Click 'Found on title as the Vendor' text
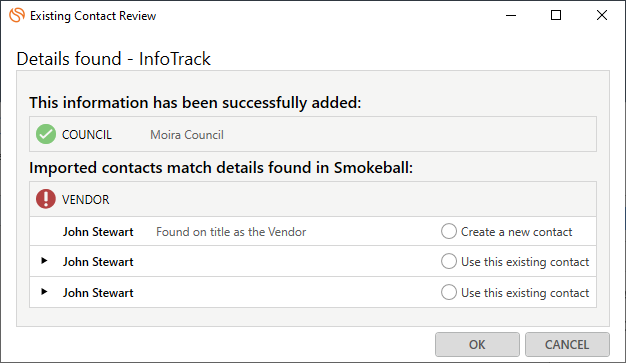626x363 pixels. tap(231, 232)
